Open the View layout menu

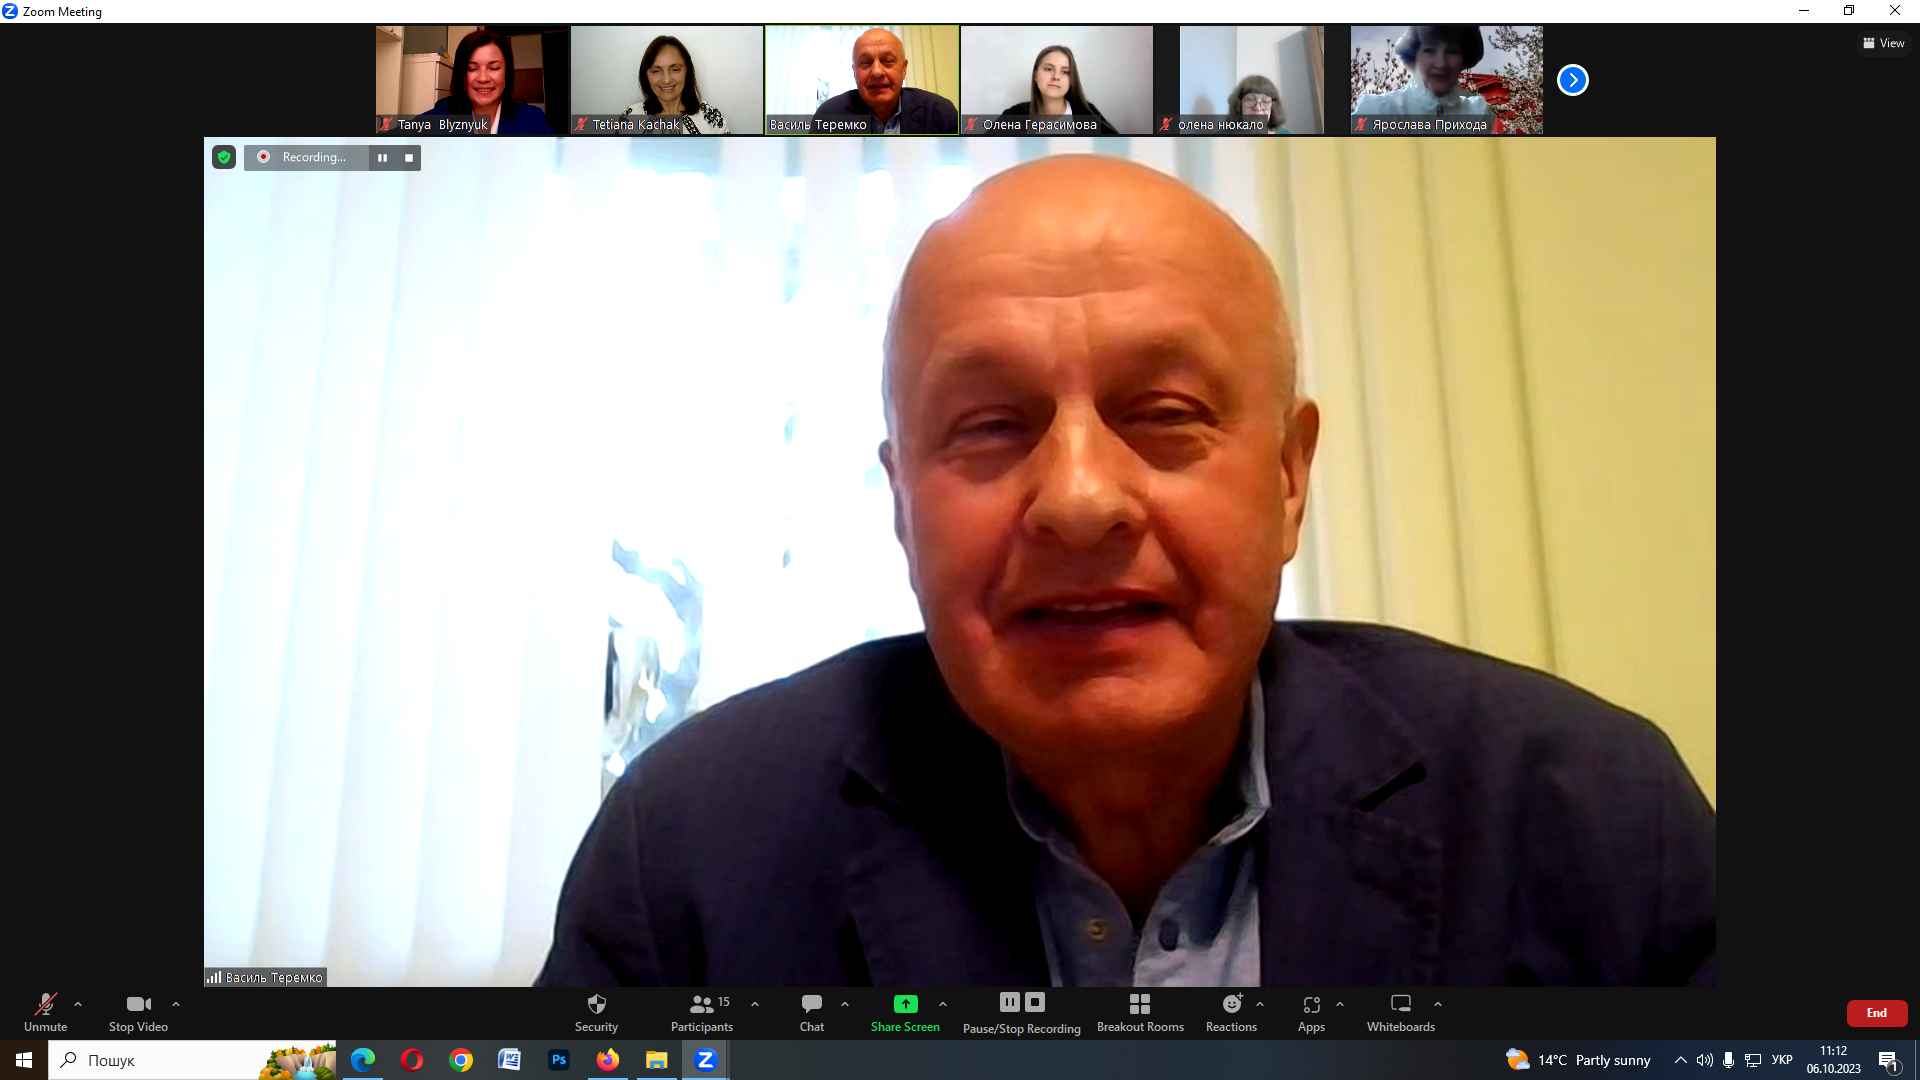point(1883,43)
